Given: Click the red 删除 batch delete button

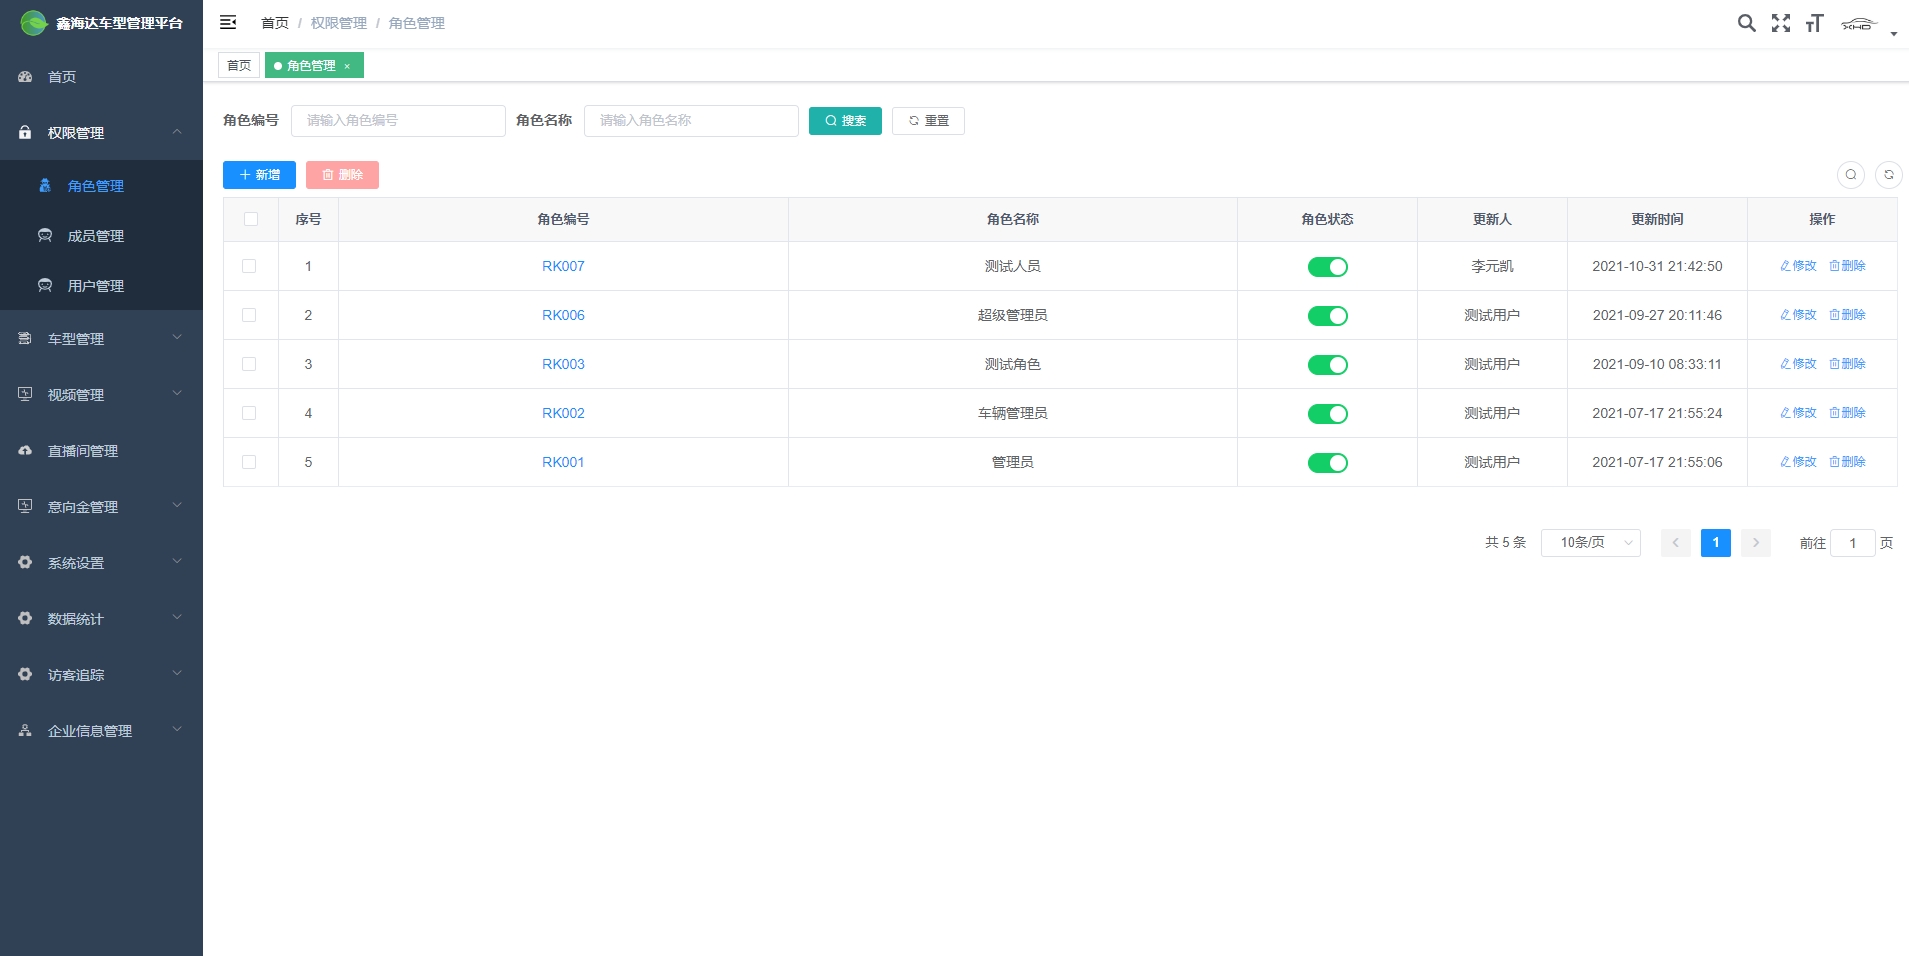Looking at the screenshot, I should pyautogui.click(x=342, y=175).
